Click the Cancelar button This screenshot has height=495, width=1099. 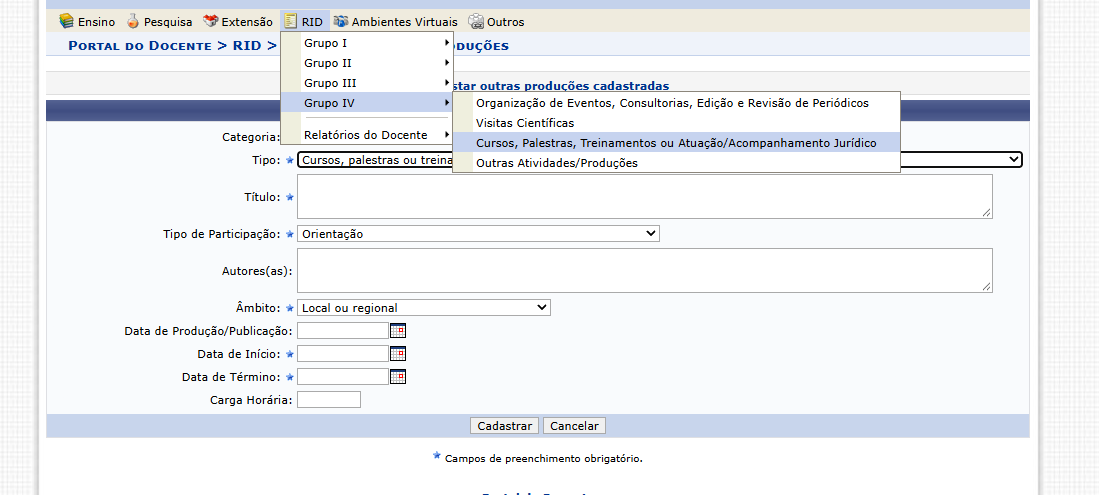click(574, 426)
